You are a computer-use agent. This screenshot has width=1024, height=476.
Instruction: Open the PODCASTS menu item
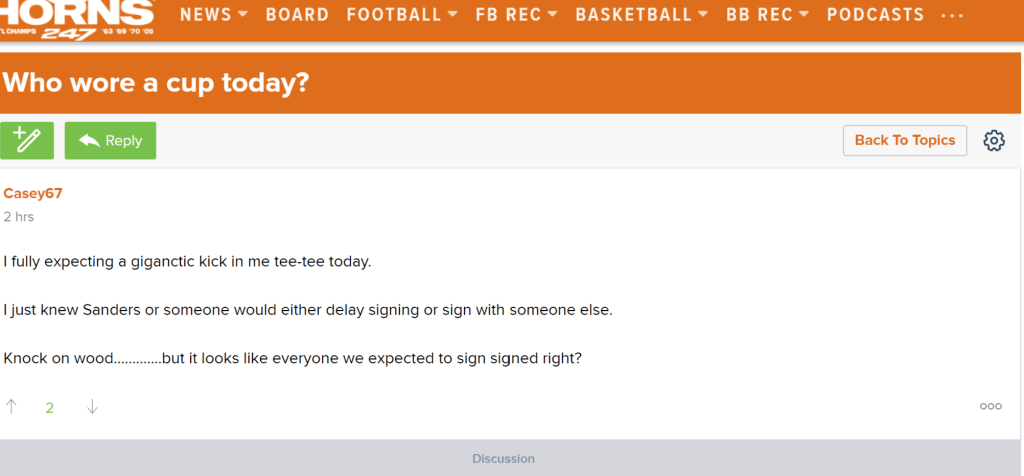tap(875, 15)
